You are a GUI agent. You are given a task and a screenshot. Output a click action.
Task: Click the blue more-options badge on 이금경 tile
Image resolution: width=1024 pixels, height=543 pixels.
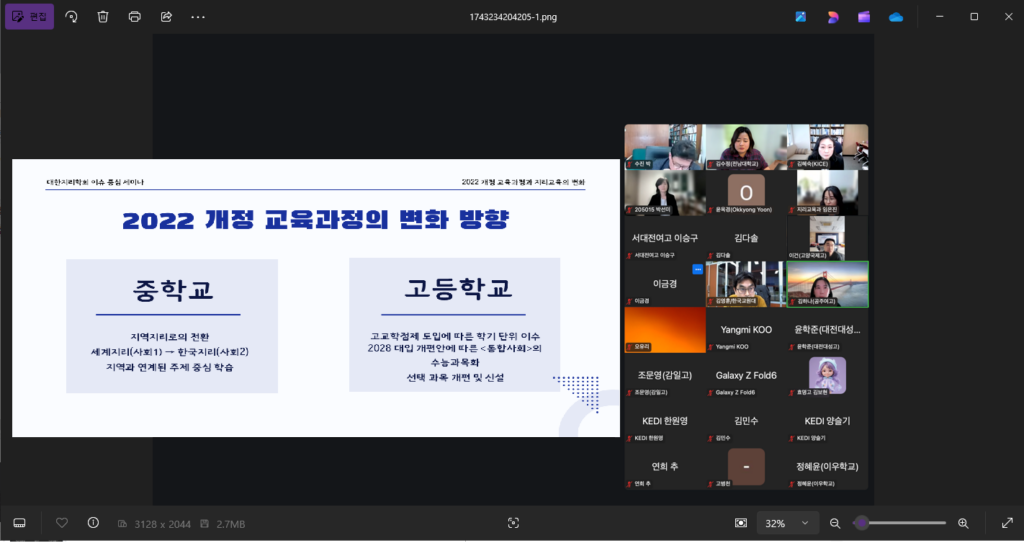pos(697,269)
